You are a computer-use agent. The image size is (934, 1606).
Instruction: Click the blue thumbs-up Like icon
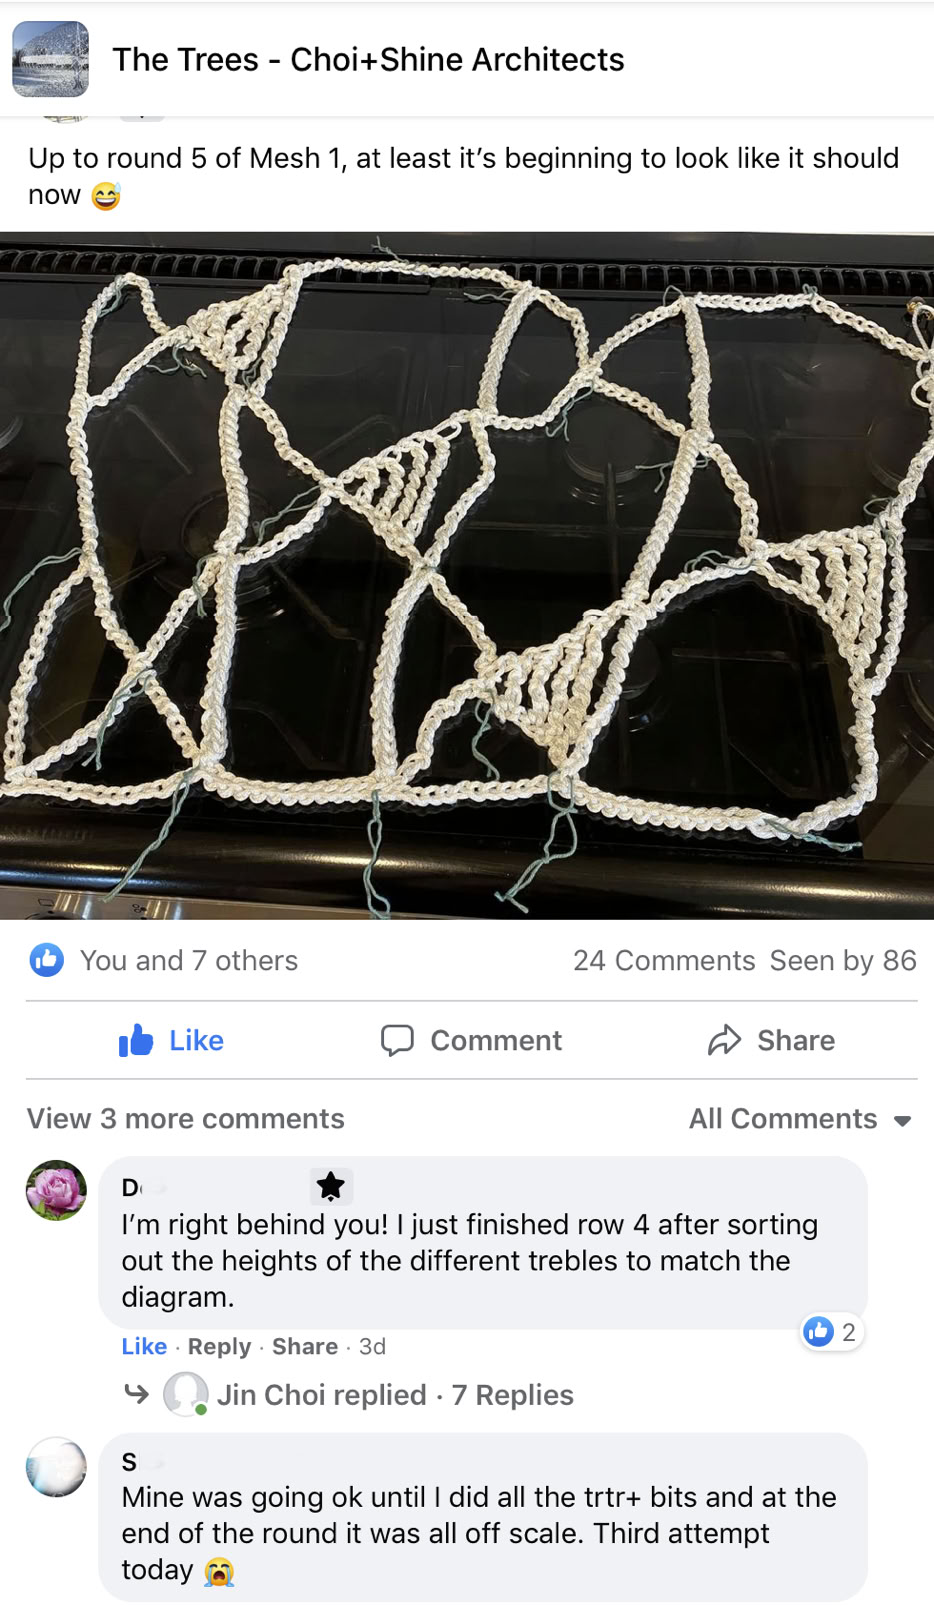136,1040
